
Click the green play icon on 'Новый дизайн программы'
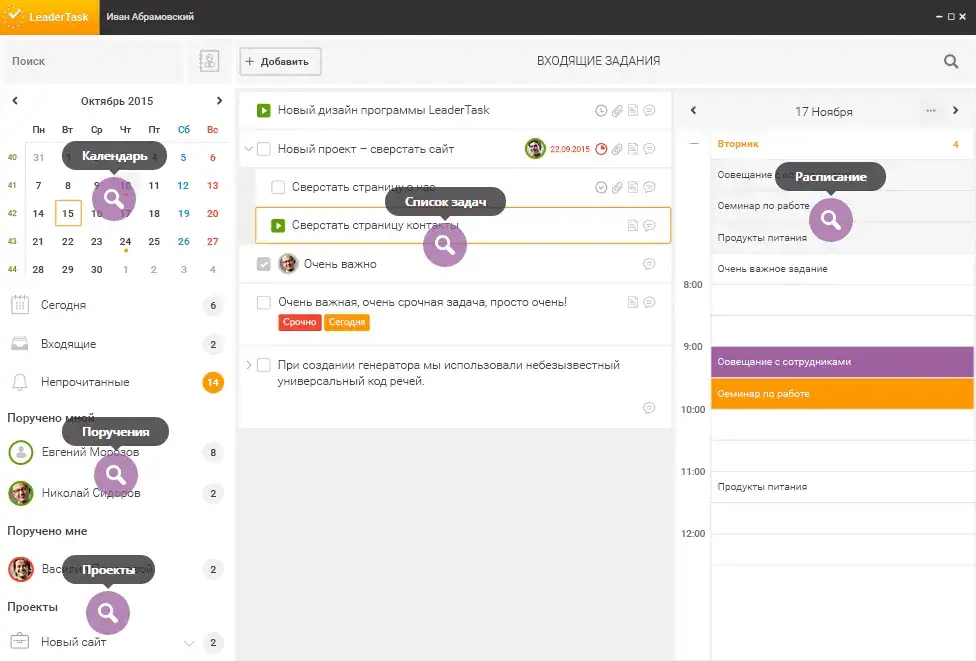[x=264, y=111]
